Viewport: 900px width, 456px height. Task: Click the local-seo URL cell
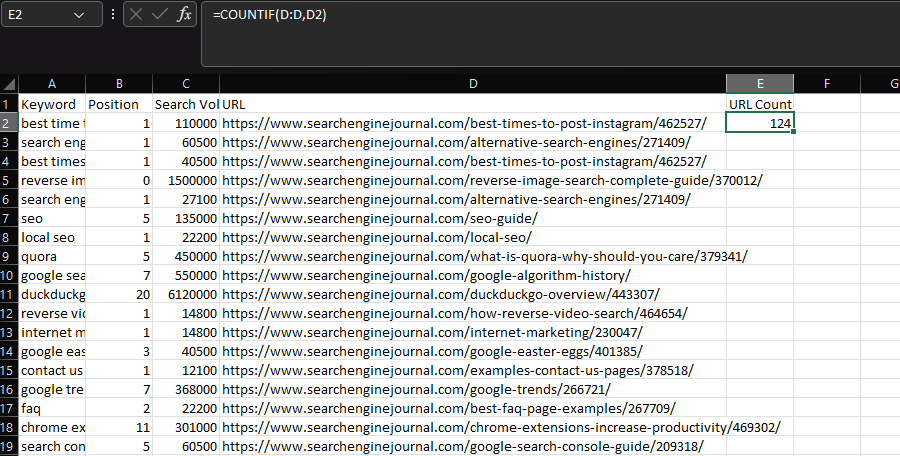tap(473, 237)
